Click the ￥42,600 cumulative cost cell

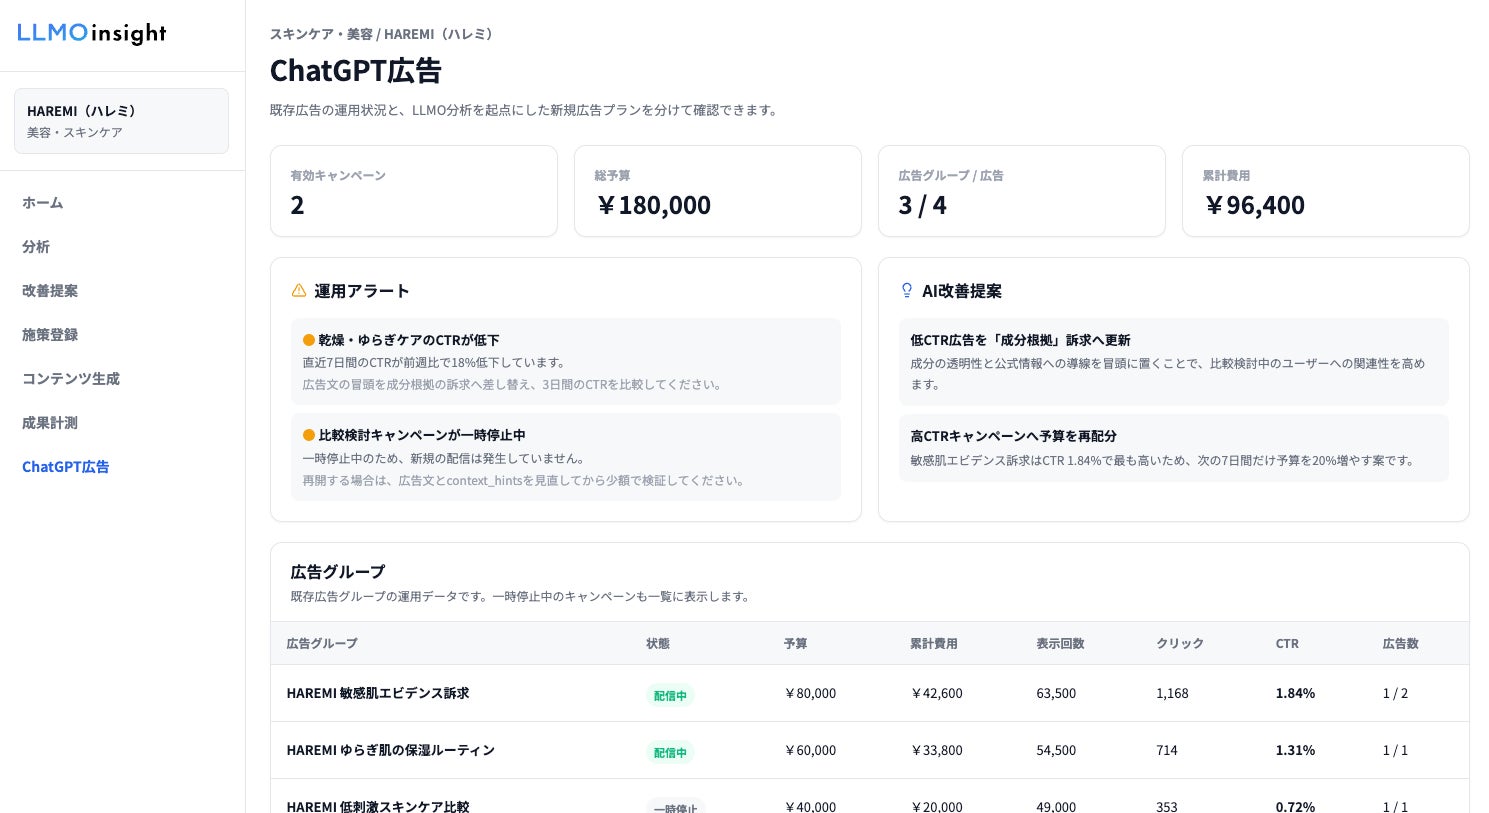pos(937,693)
